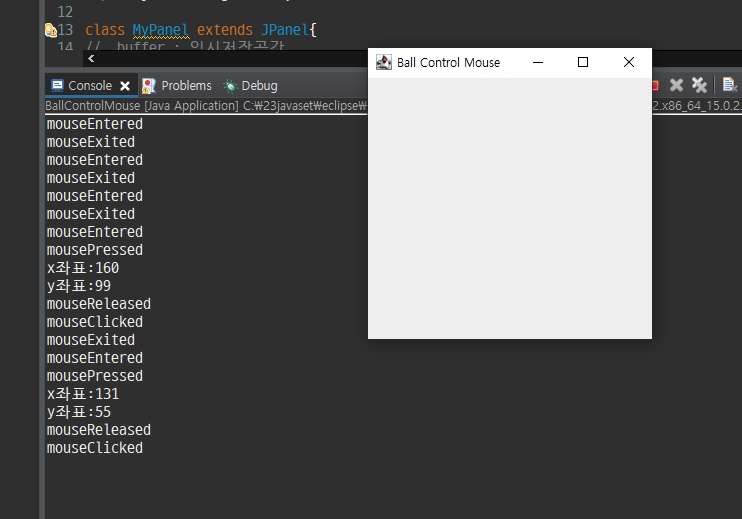Click line number 12 in the editor gutter
Screen dimensions: 742x519
(x=65, y=11)
